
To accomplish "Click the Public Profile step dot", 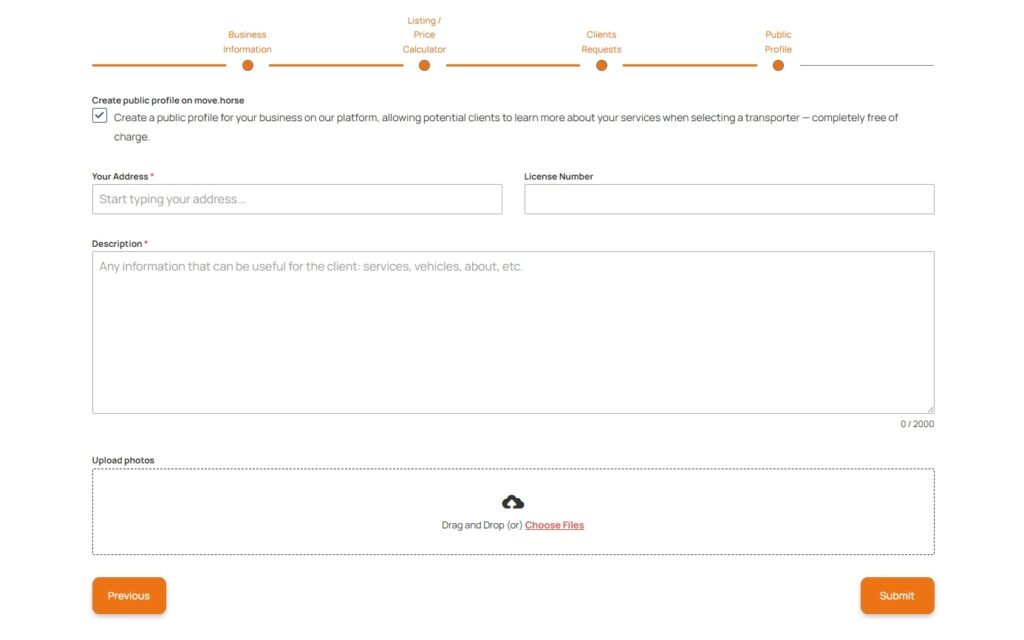I will pos(778,66).
